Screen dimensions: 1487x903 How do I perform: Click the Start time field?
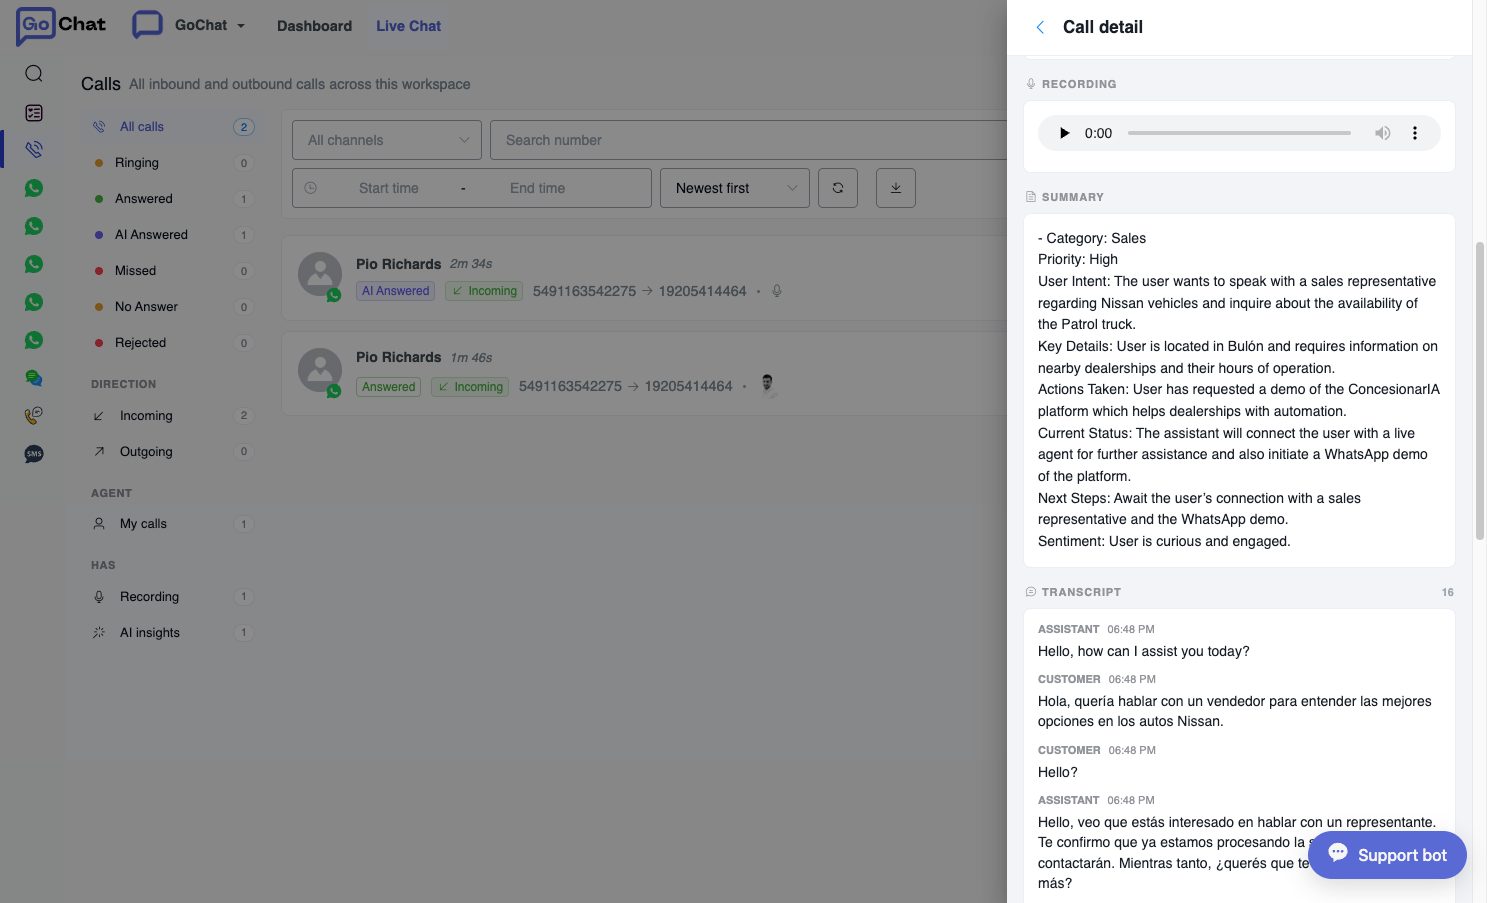click(388, 188)
